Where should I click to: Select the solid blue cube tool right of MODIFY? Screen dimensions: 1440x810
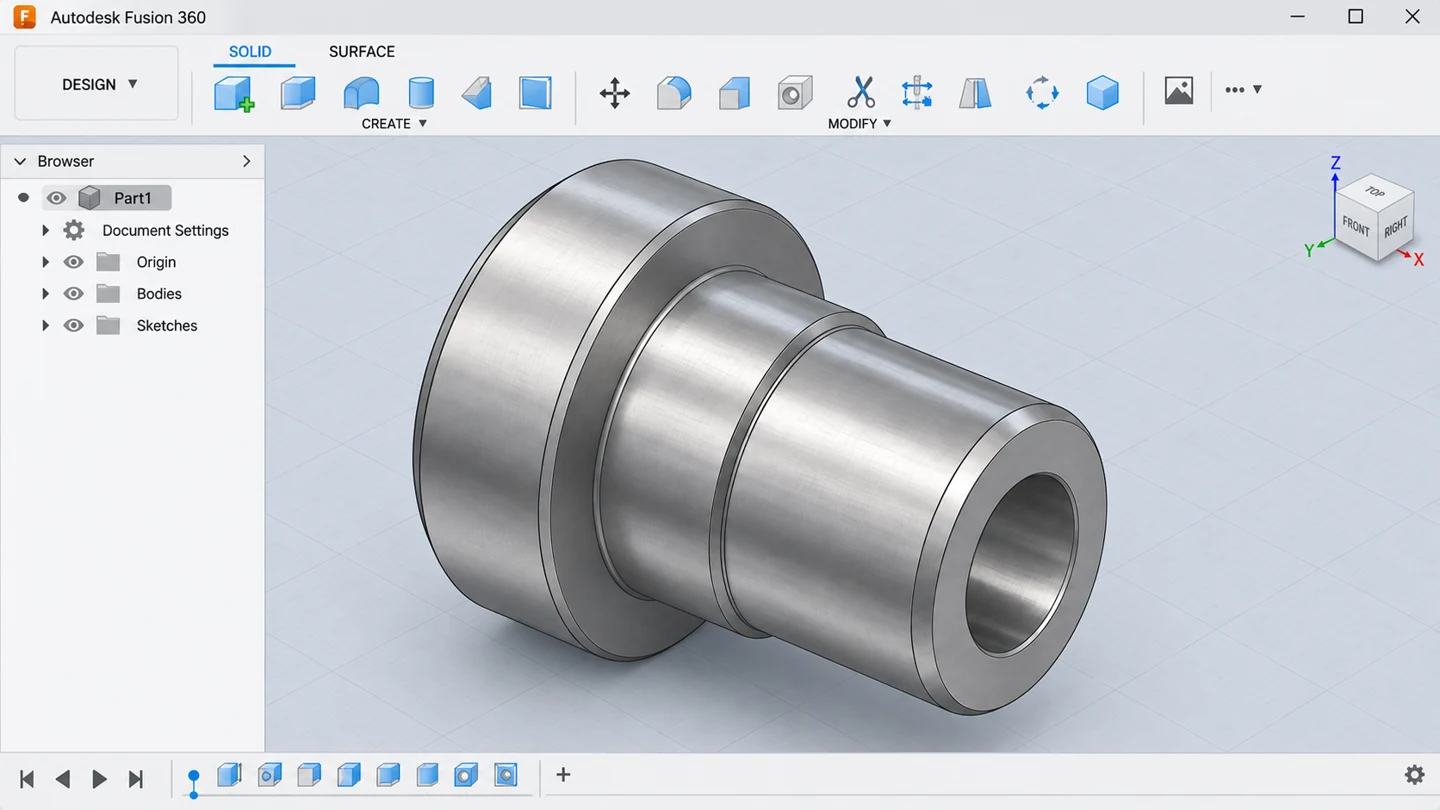[x=1102, y=93]
